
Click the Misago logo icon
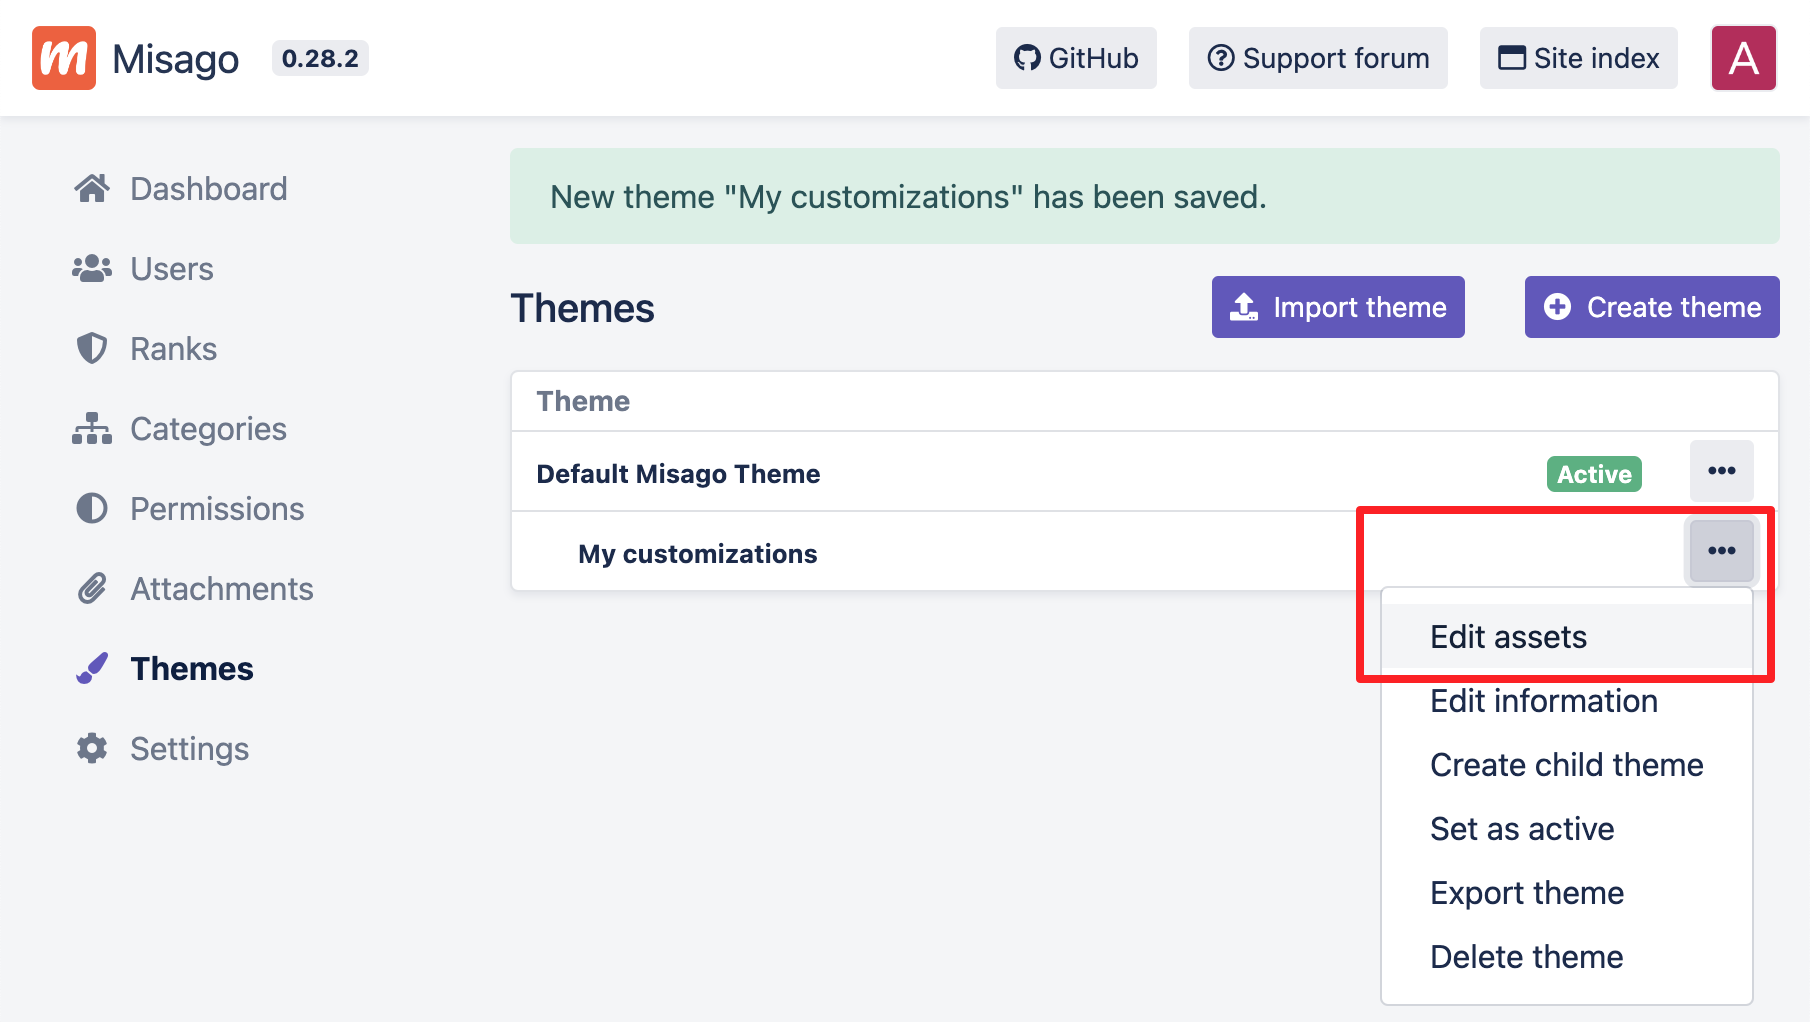[x=64, y=58]
